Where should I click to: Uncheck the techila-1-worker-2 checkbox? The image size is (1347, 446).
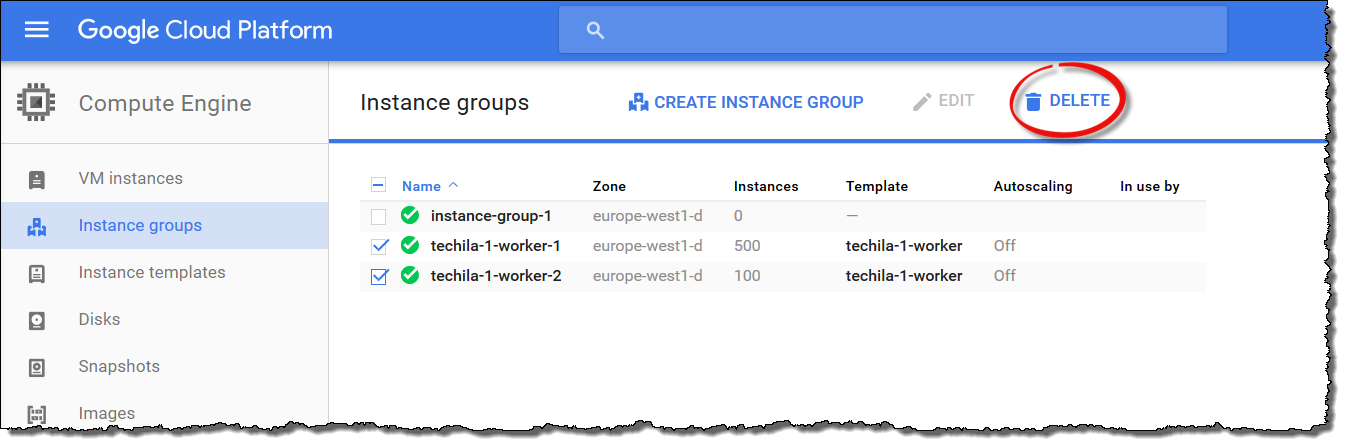(x=378, y=276)
